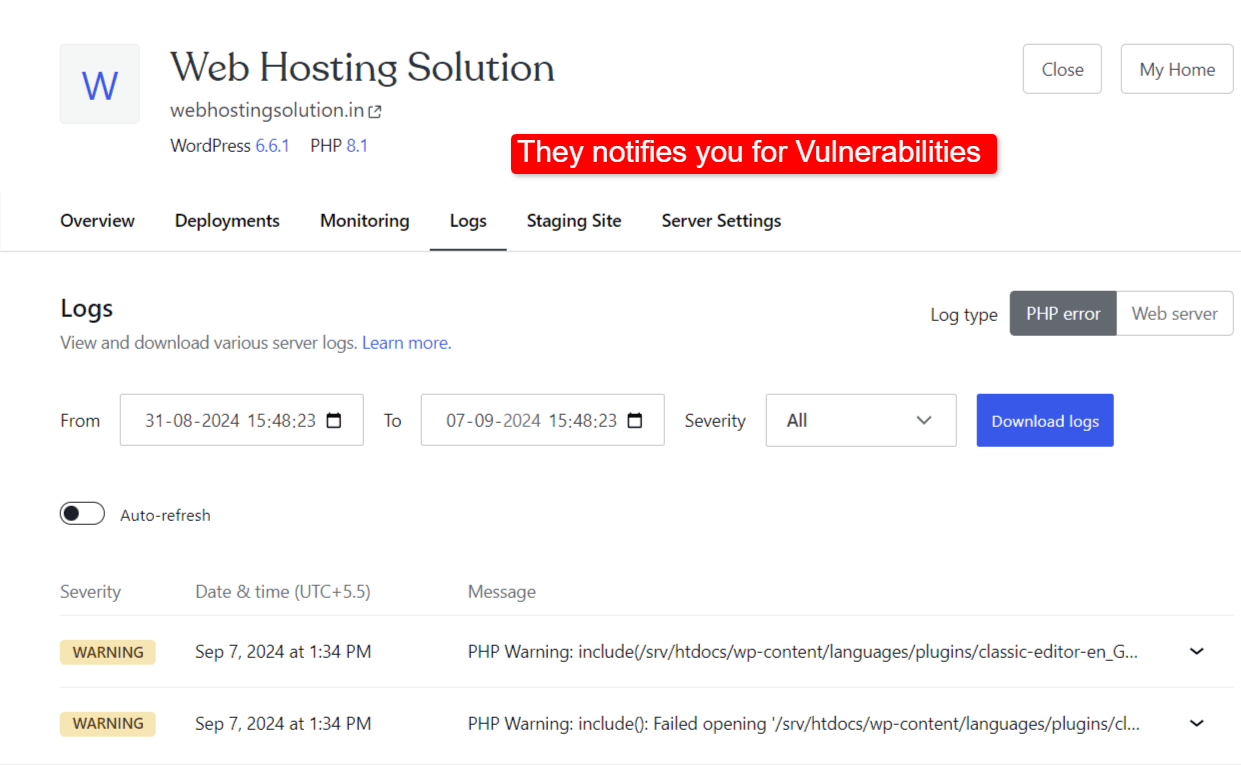
Task: Click the WARNING severity badge on first log
Action: (x=107, y=651)
